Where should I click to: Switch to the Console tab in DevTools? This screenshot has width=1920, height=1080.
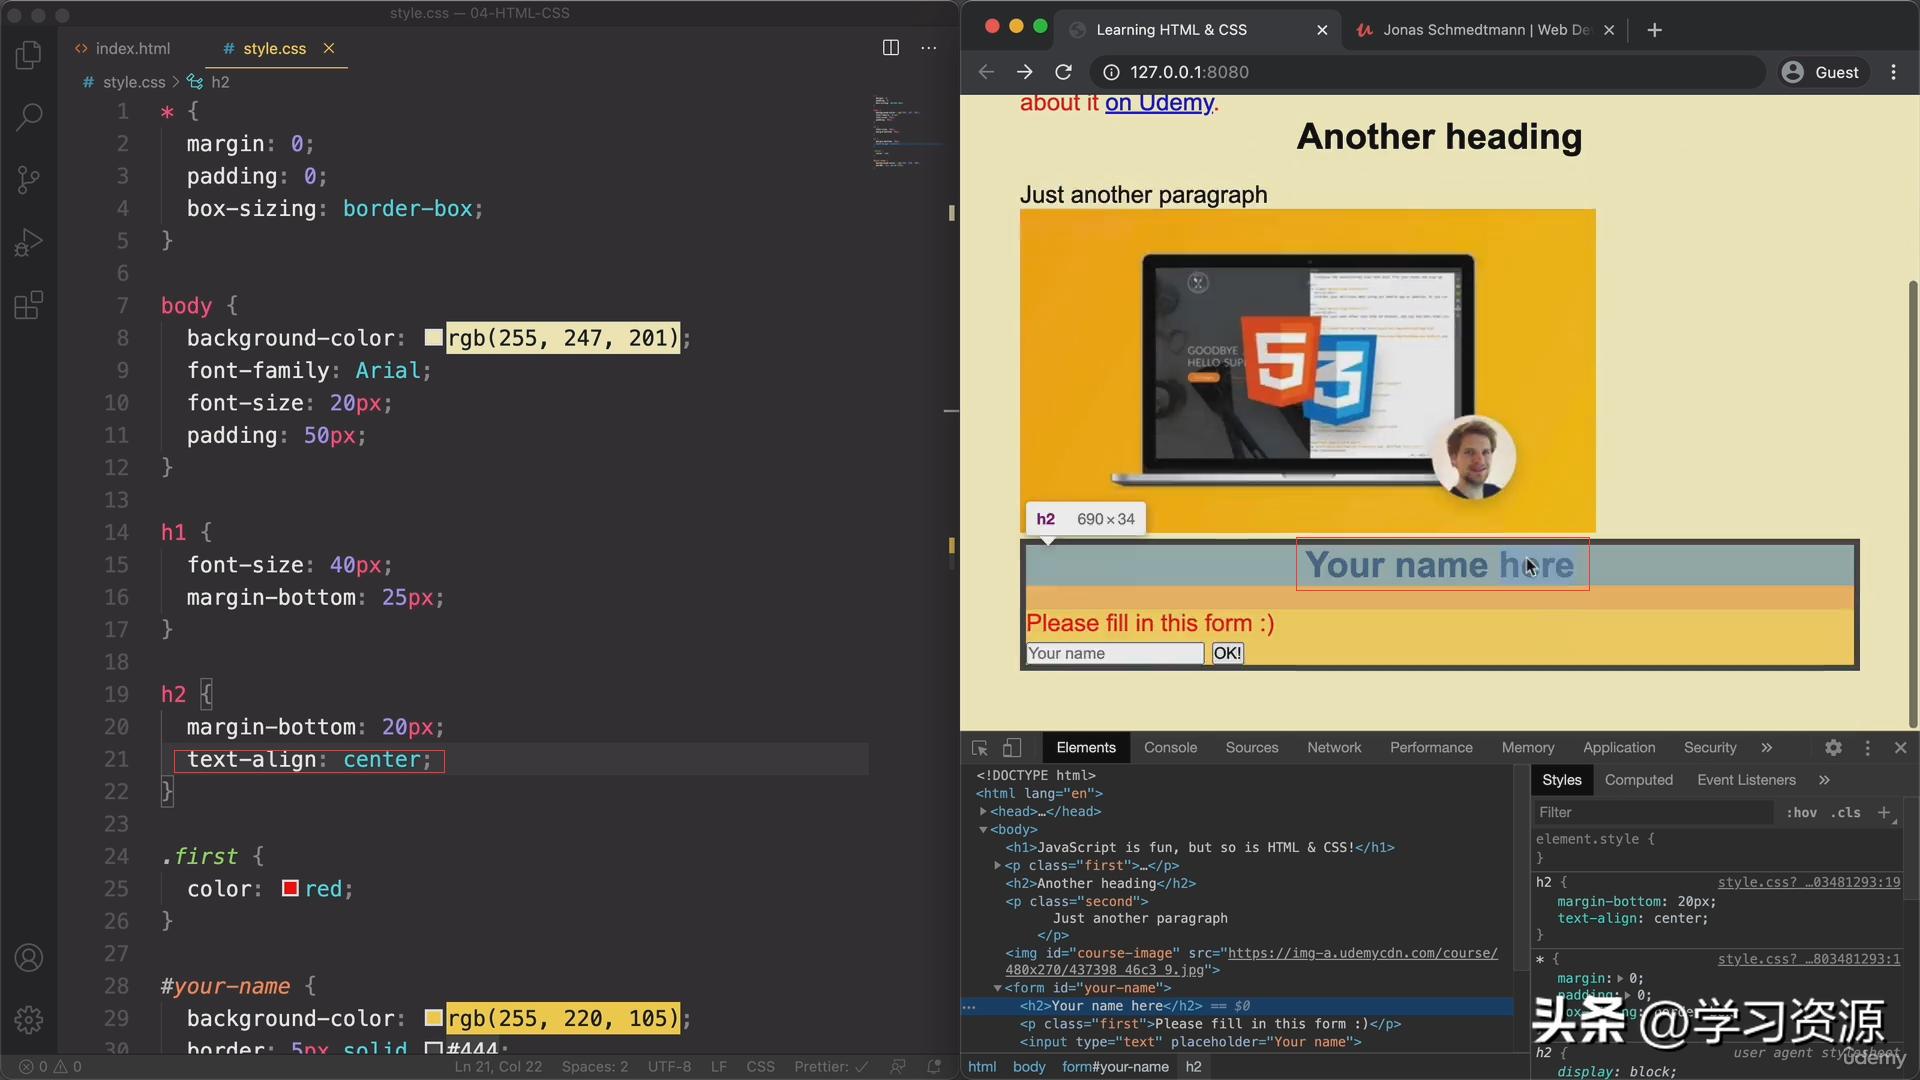1170,747
